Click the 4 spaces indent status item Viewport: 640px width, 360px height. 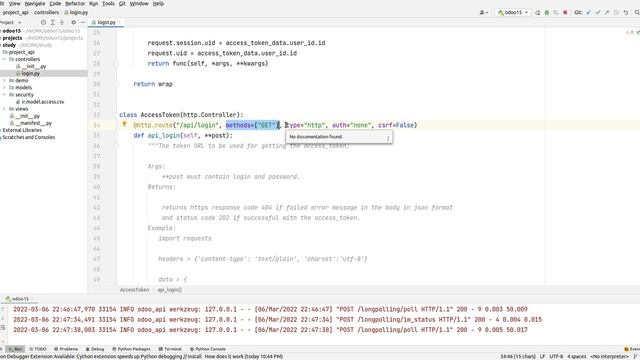pyautogui.click(x=576, y=356)
